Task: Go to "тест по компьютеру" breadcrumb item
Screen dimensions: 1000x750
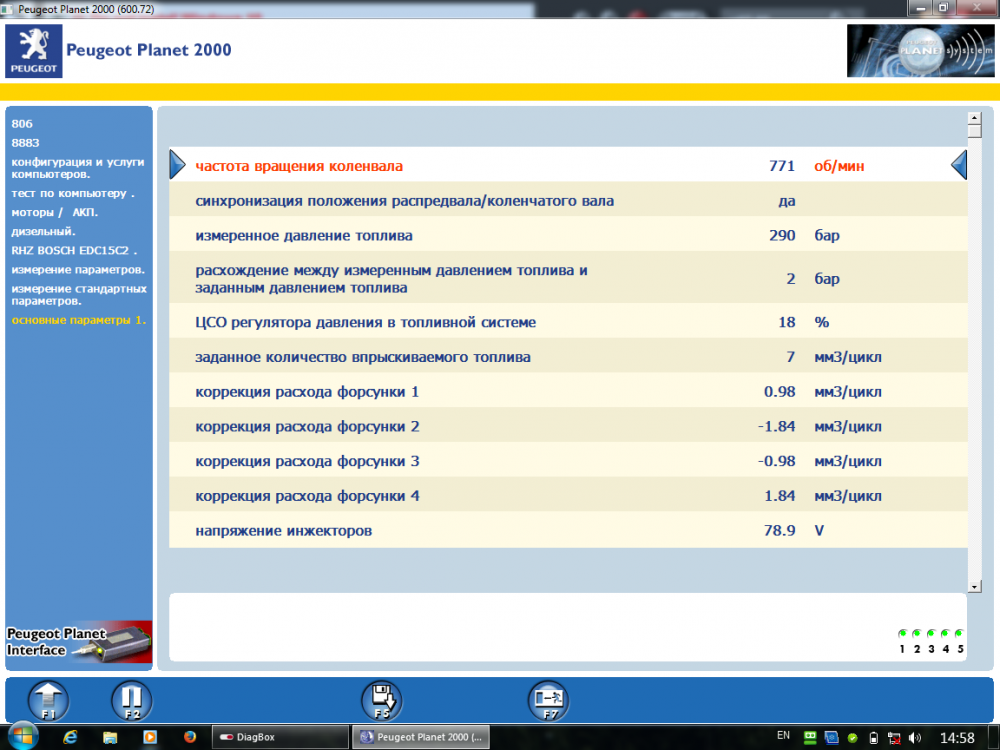Action: (x=72, y=193)
